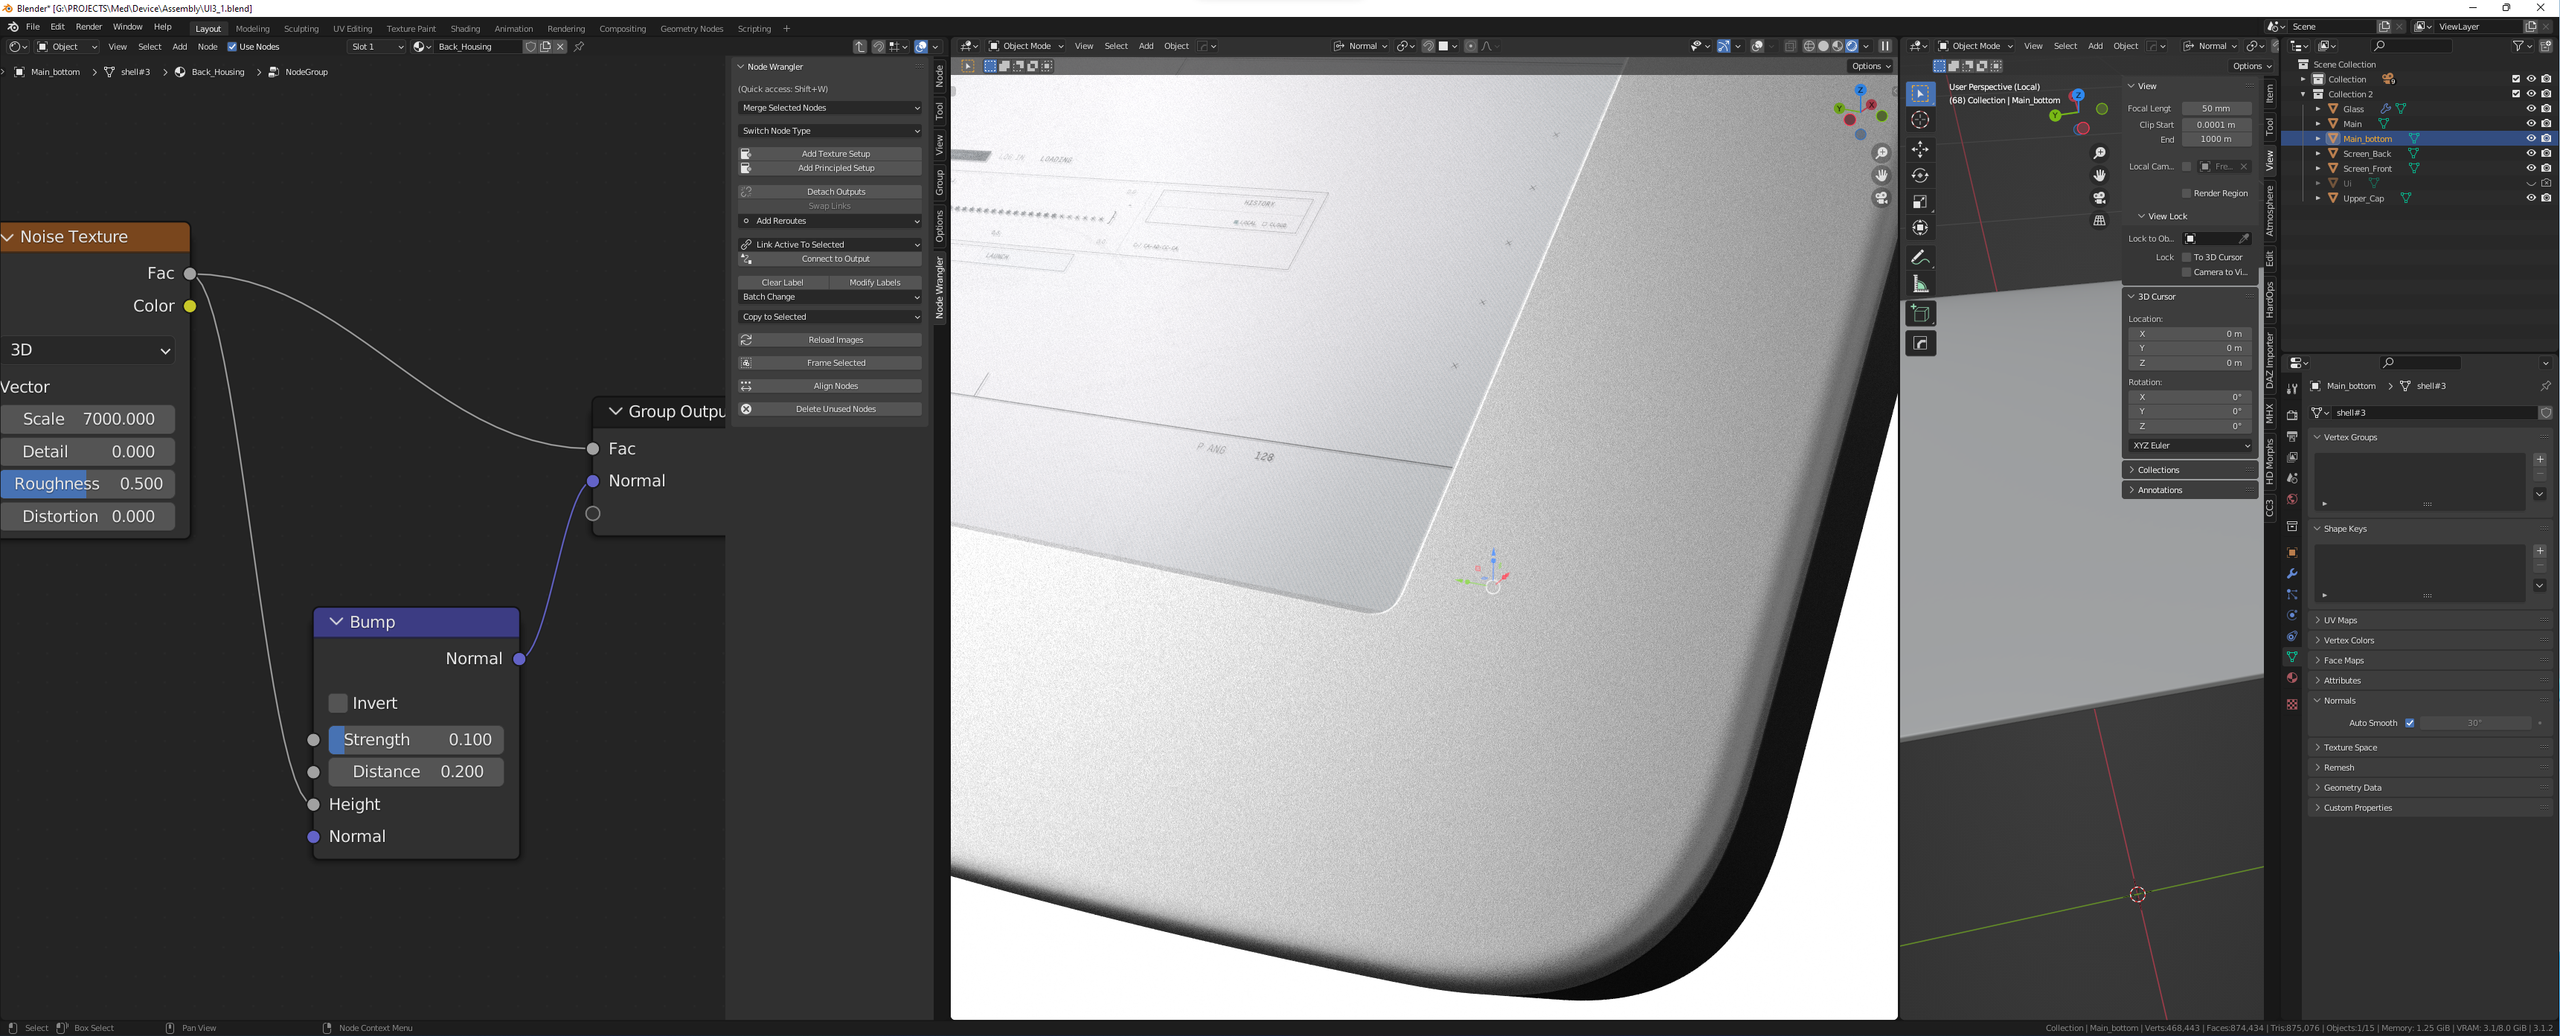Toggle the Invert checkbox in Bump node

[x=338, y=703]
